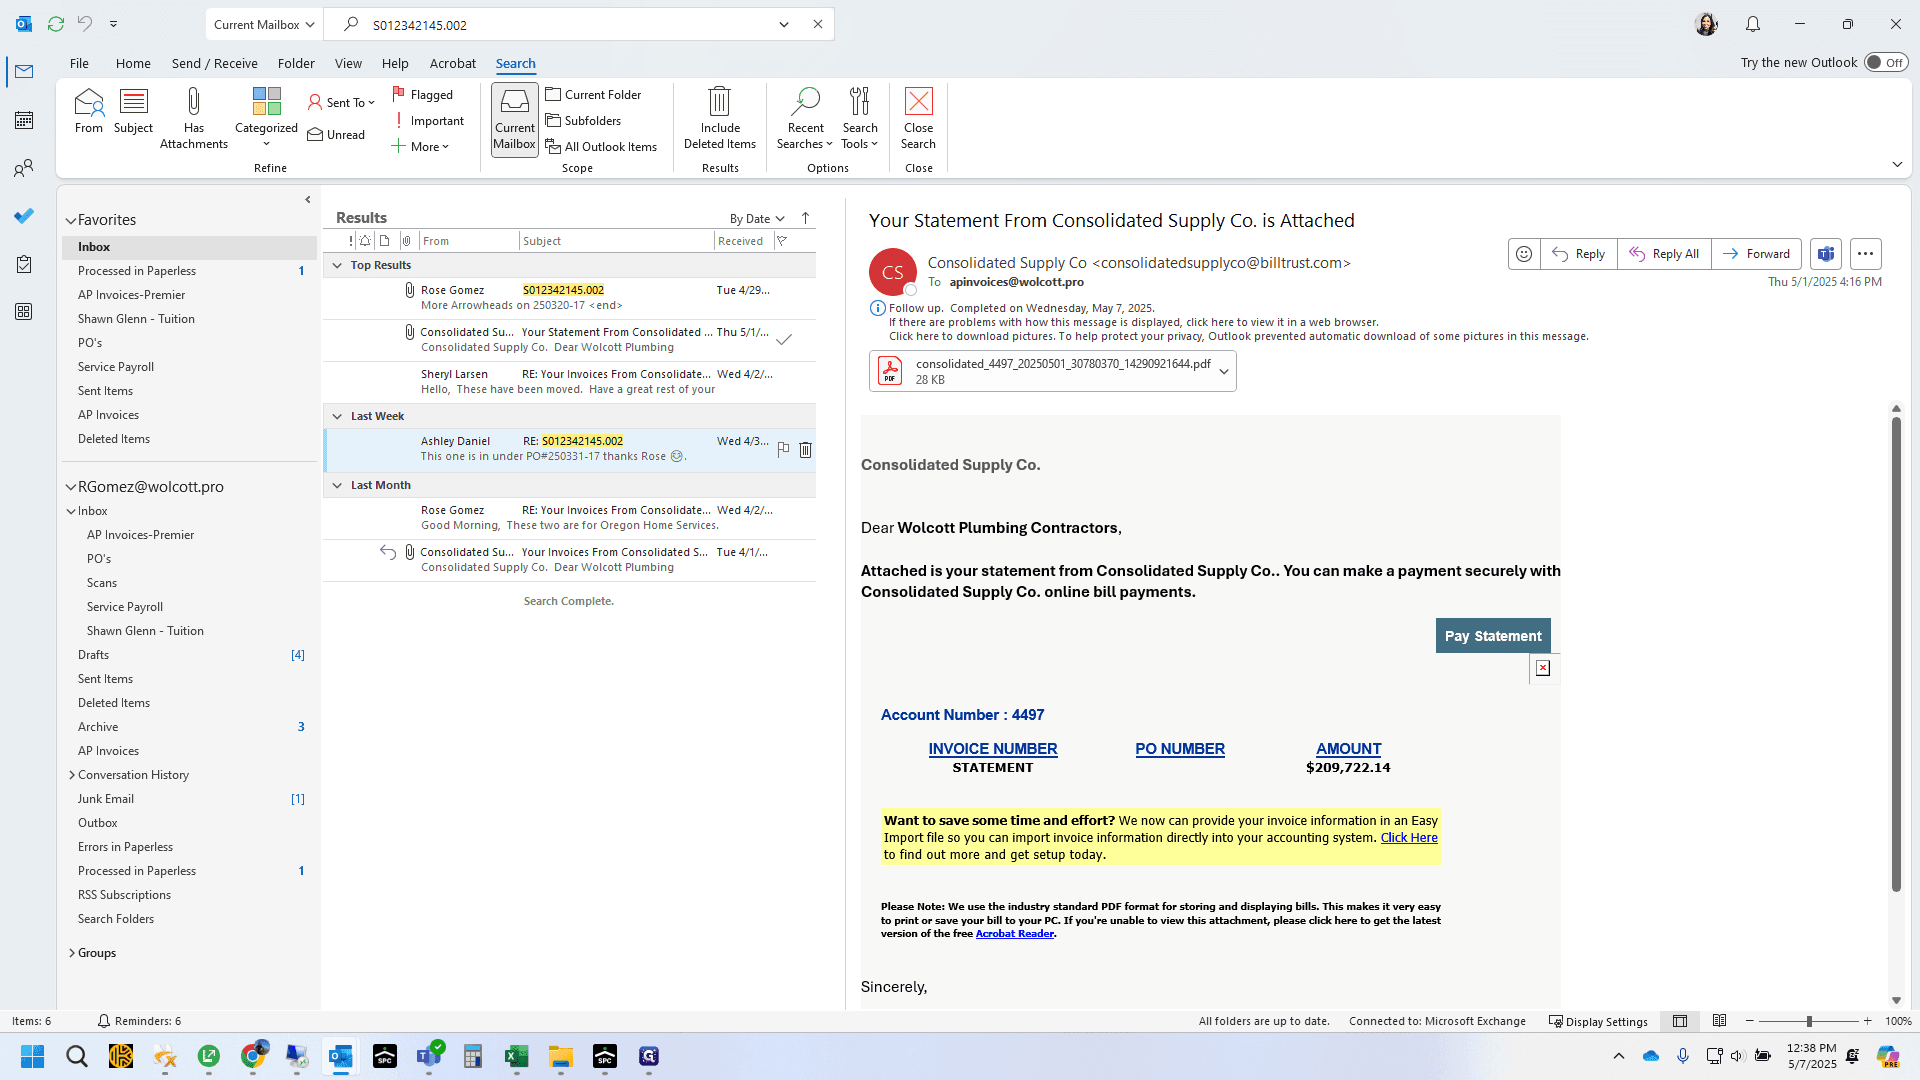Viewport: 1920px width, 1080px height.
Task: Open the View tab
Action: pyautogui.click(x=348, y=63)
